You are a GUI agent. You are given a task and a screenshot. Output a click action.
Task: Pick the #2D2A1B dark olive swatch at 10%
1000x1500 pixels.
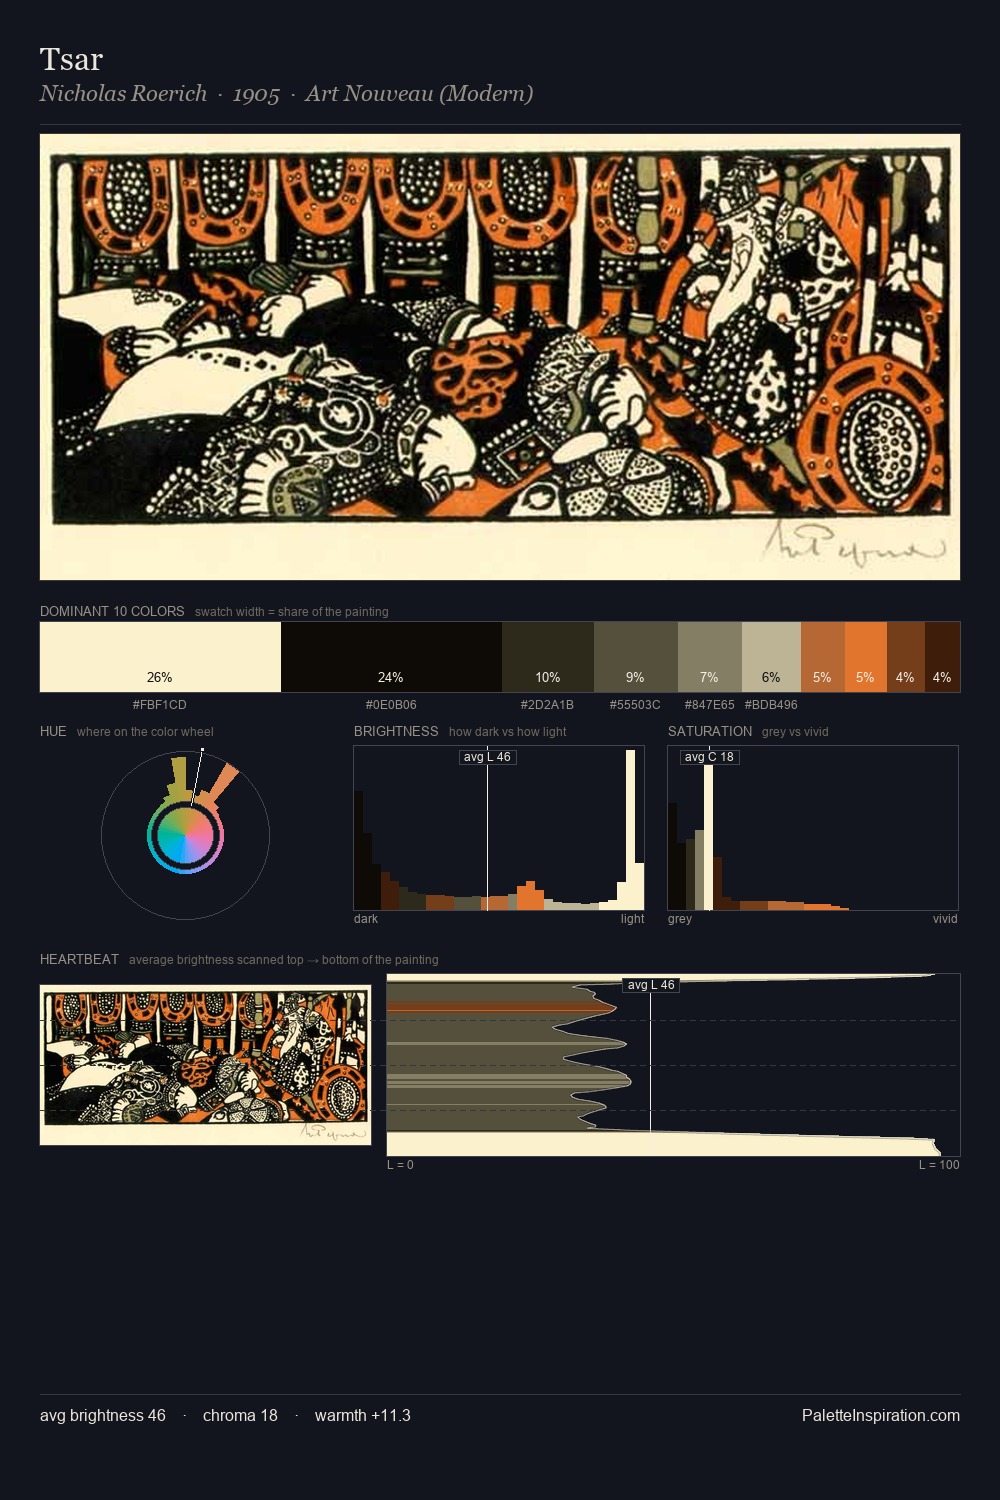548,657
